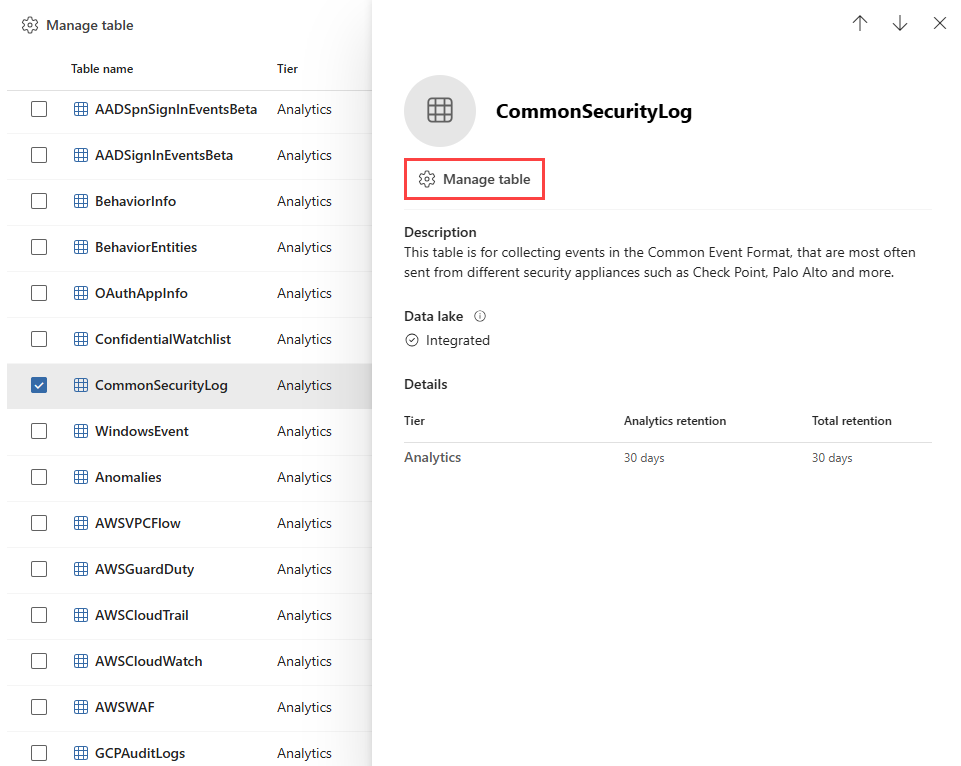
Task: Select the AWSCloudTrail table name
Action: tap(142, 615)
